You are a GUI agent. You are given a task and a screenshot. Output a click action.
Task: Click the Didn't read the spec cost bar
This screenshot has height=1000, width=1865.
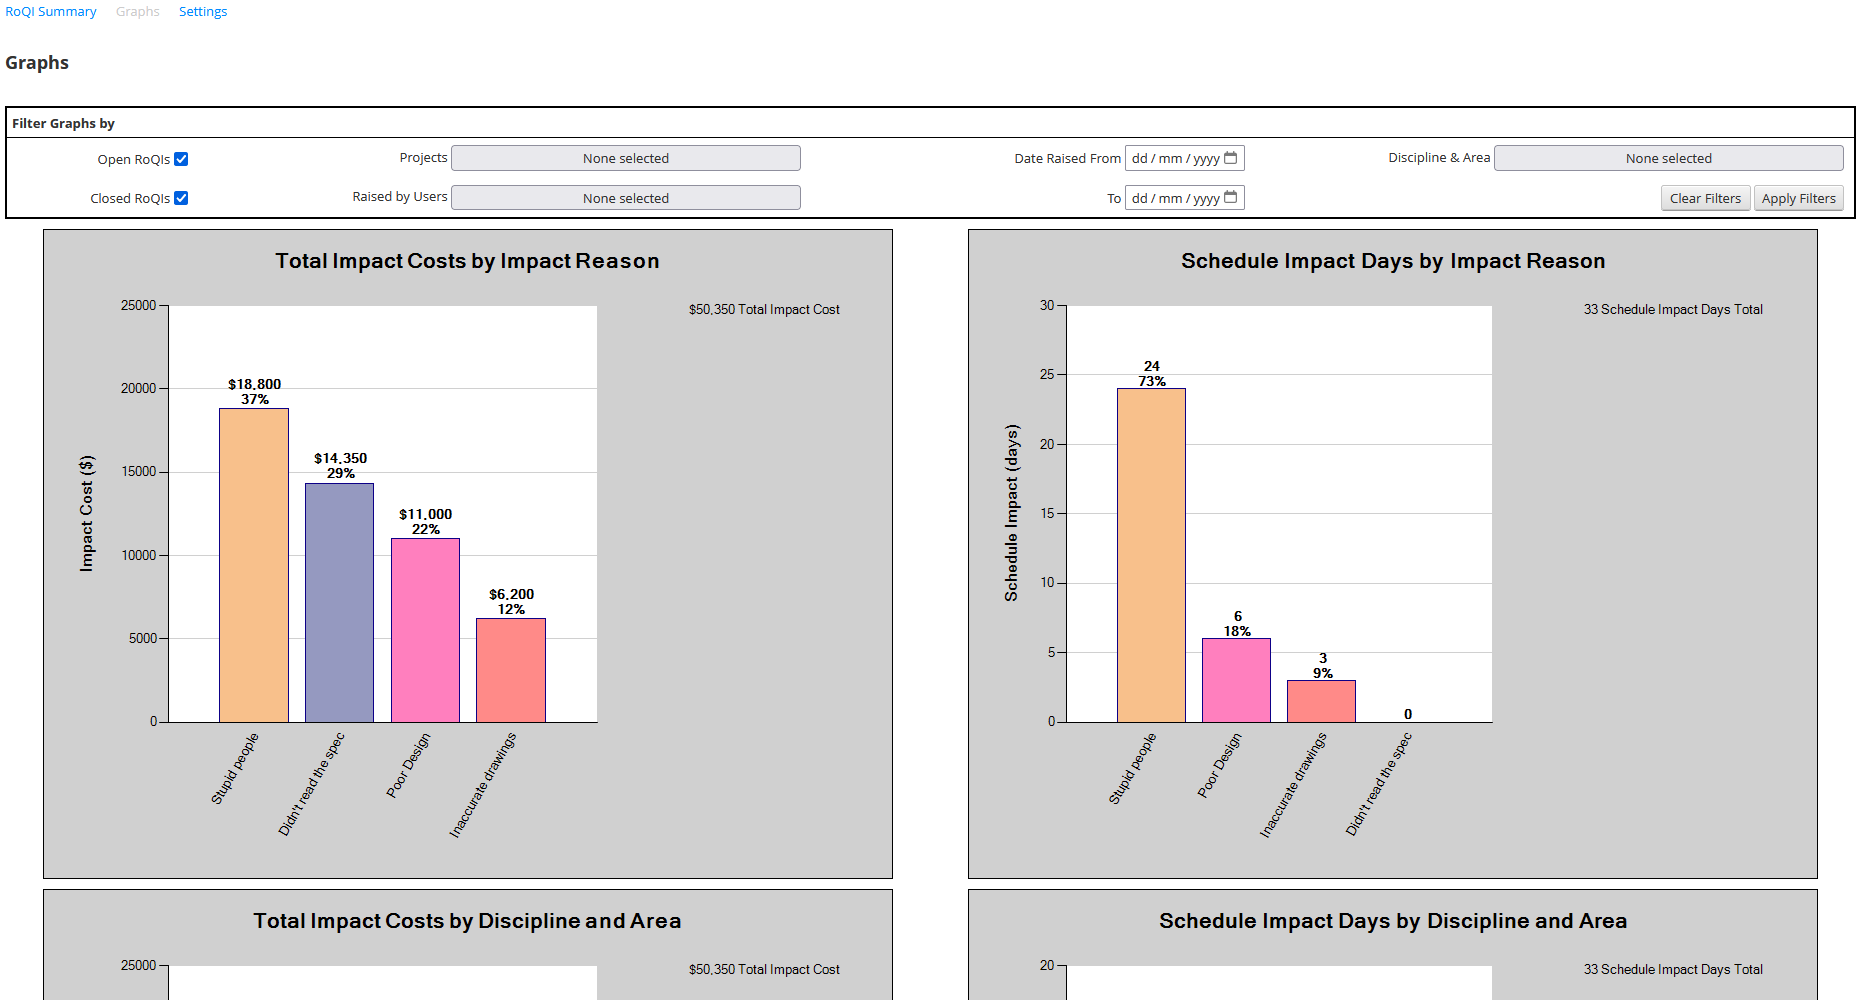(x=338, y=600)
